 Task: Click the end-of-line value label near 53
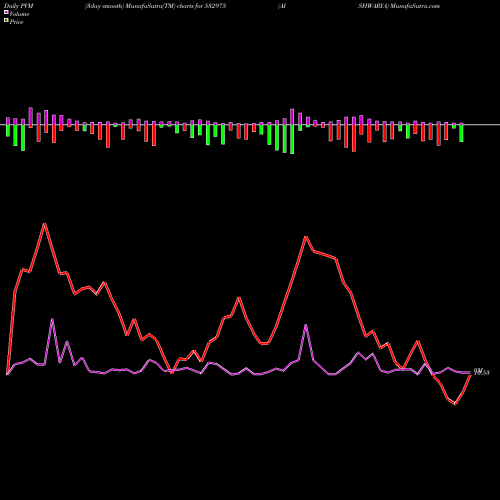pos(482,372)
